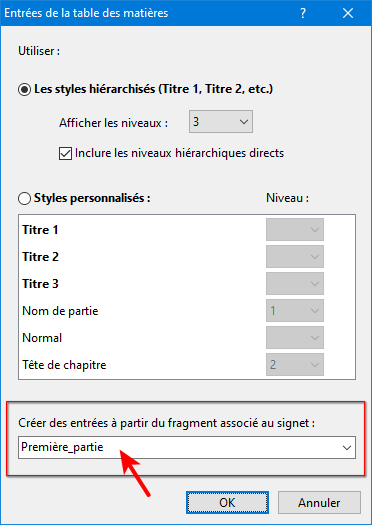Viewport: 372px width, 525px height.
Task: Open level dropdown for Titre 2
Action: tap(295, 256)
